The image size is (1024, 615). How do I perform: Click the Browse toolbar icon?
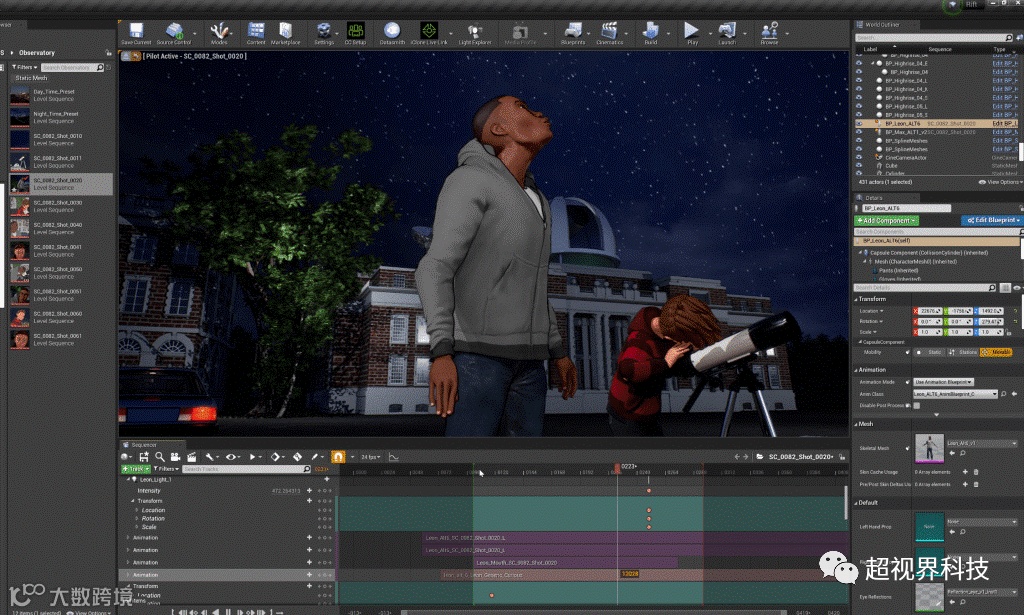(769, 31)
